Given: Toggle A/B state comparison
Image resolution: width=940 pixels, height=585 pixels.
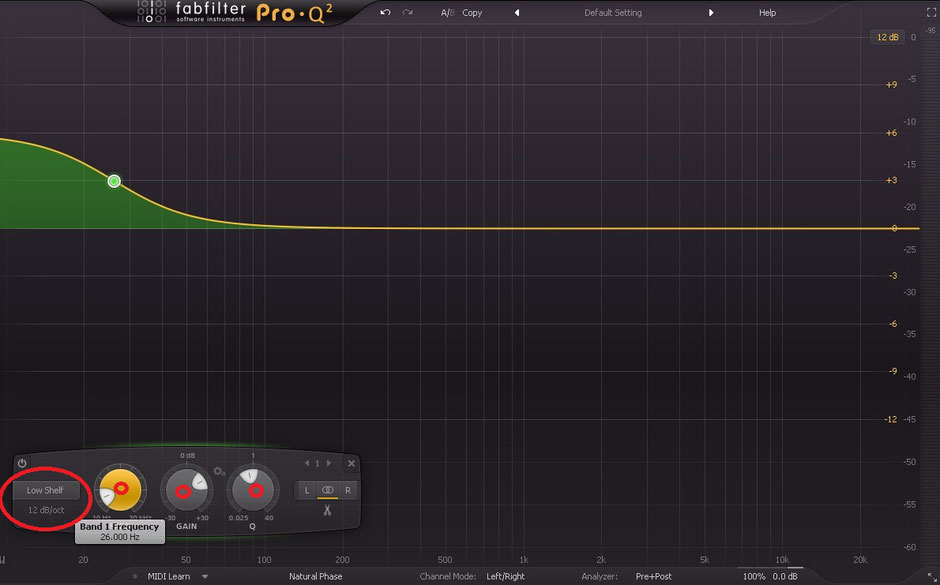Looking at the screenshot, I should tap(447, 13).
